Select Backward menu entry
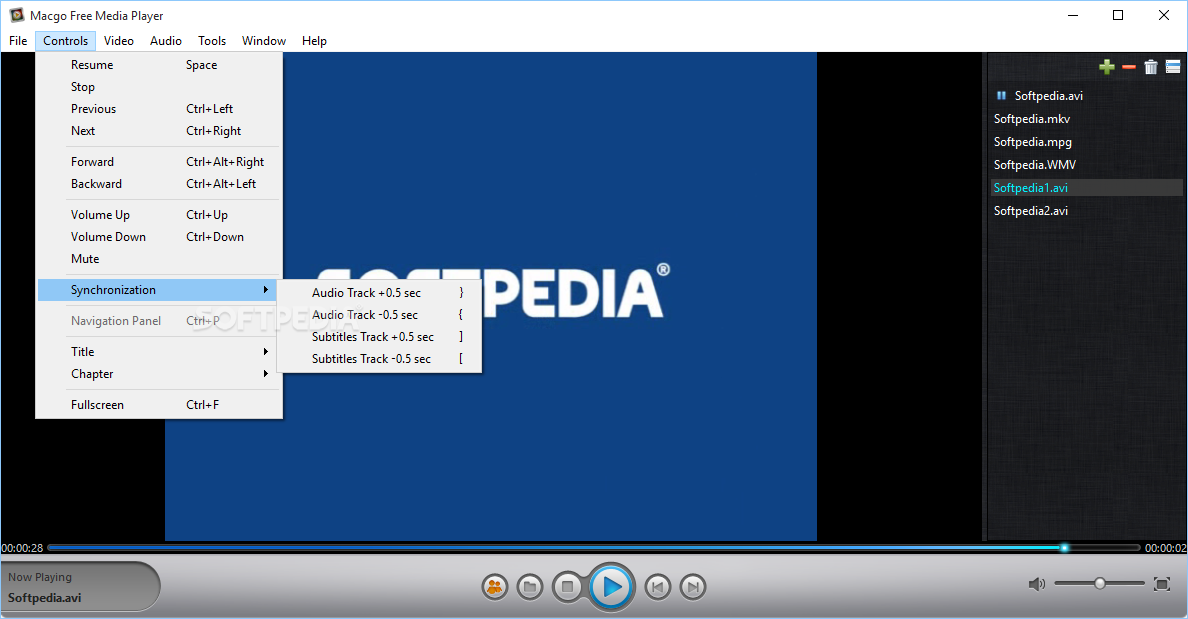This screenshot has height=619, width=1188. pos(159,184)
